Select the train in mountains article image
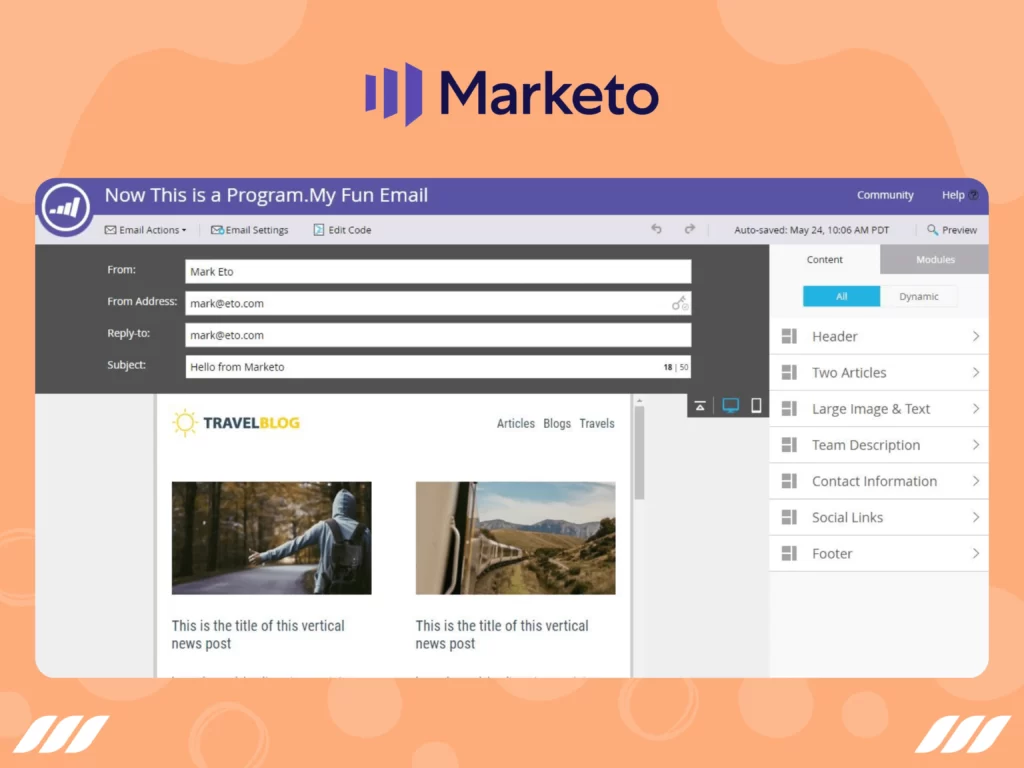Image resolution: width=1024 pixels, height=768 pixels. click(x=515, y=538)
